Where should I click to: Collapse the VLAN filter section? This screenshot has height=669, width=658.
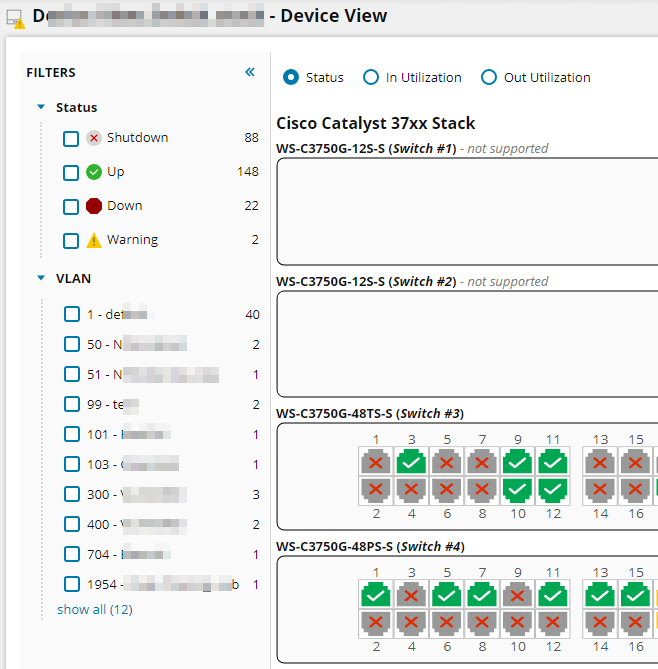pyautogui.click(x=41, y=279)
